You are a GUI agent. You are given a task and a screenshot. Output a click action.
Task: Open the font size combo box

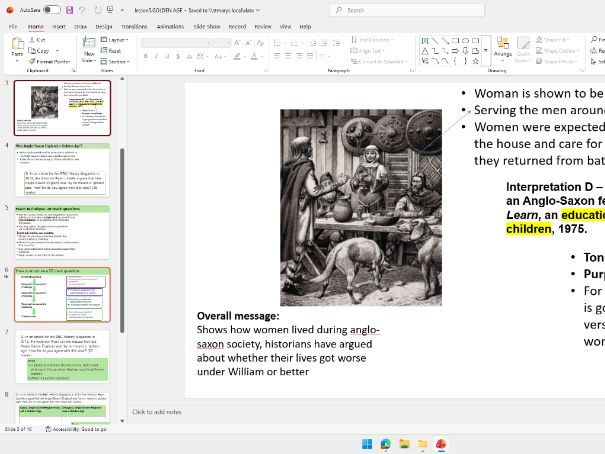pyautogui.click(x=221, y=43)
